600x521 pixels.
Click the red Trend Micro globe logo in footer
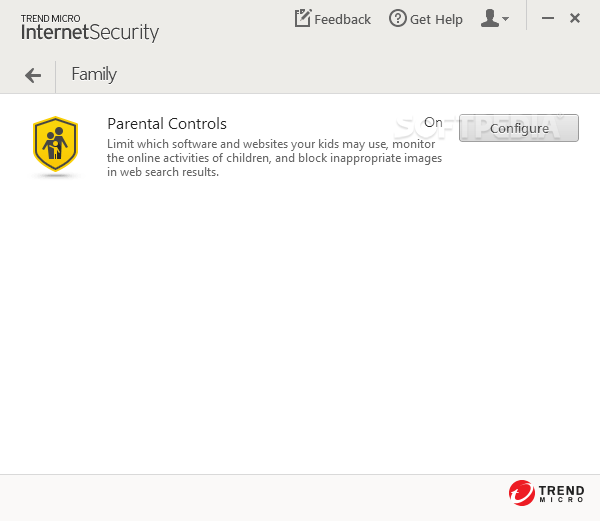(522, 493)
